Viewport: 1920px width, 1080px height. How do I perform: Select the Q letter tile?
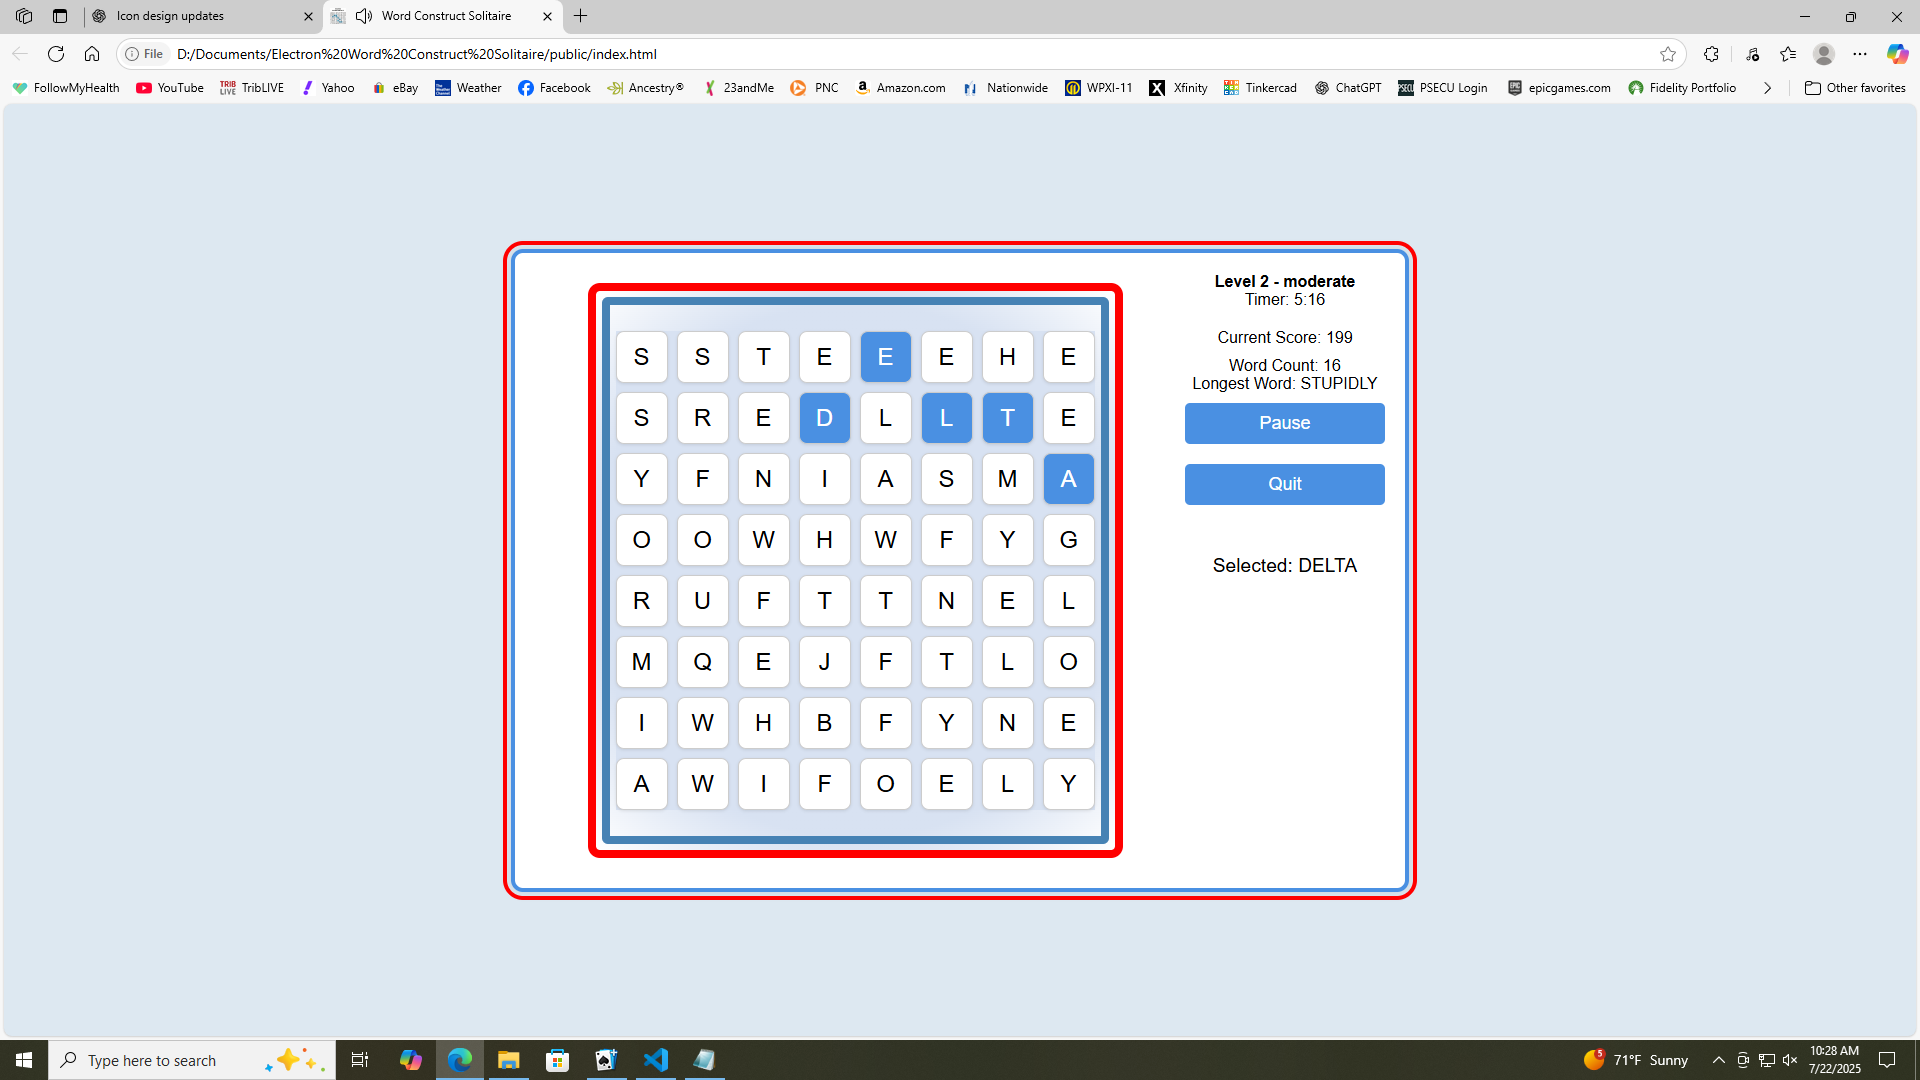click(702, 662)
